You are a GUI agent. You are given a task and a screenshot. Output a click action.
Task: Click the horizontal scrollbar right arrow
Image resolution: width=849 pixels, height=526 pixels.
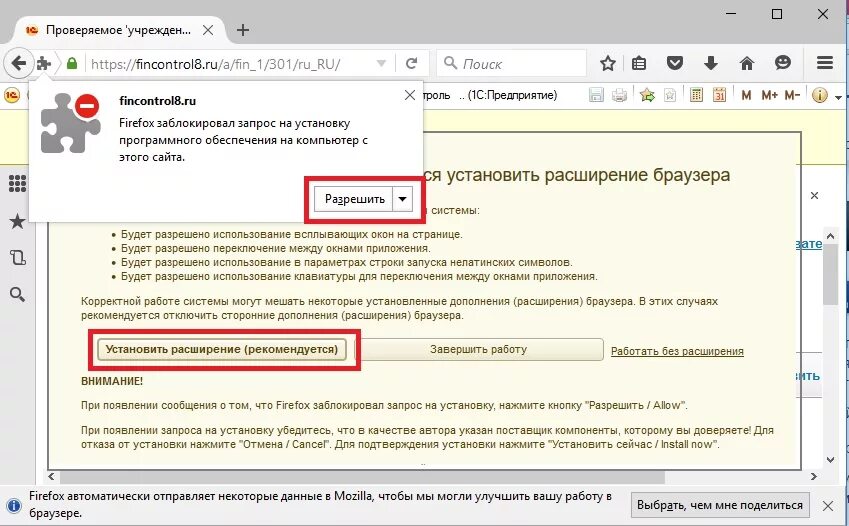tap(813, 477)
